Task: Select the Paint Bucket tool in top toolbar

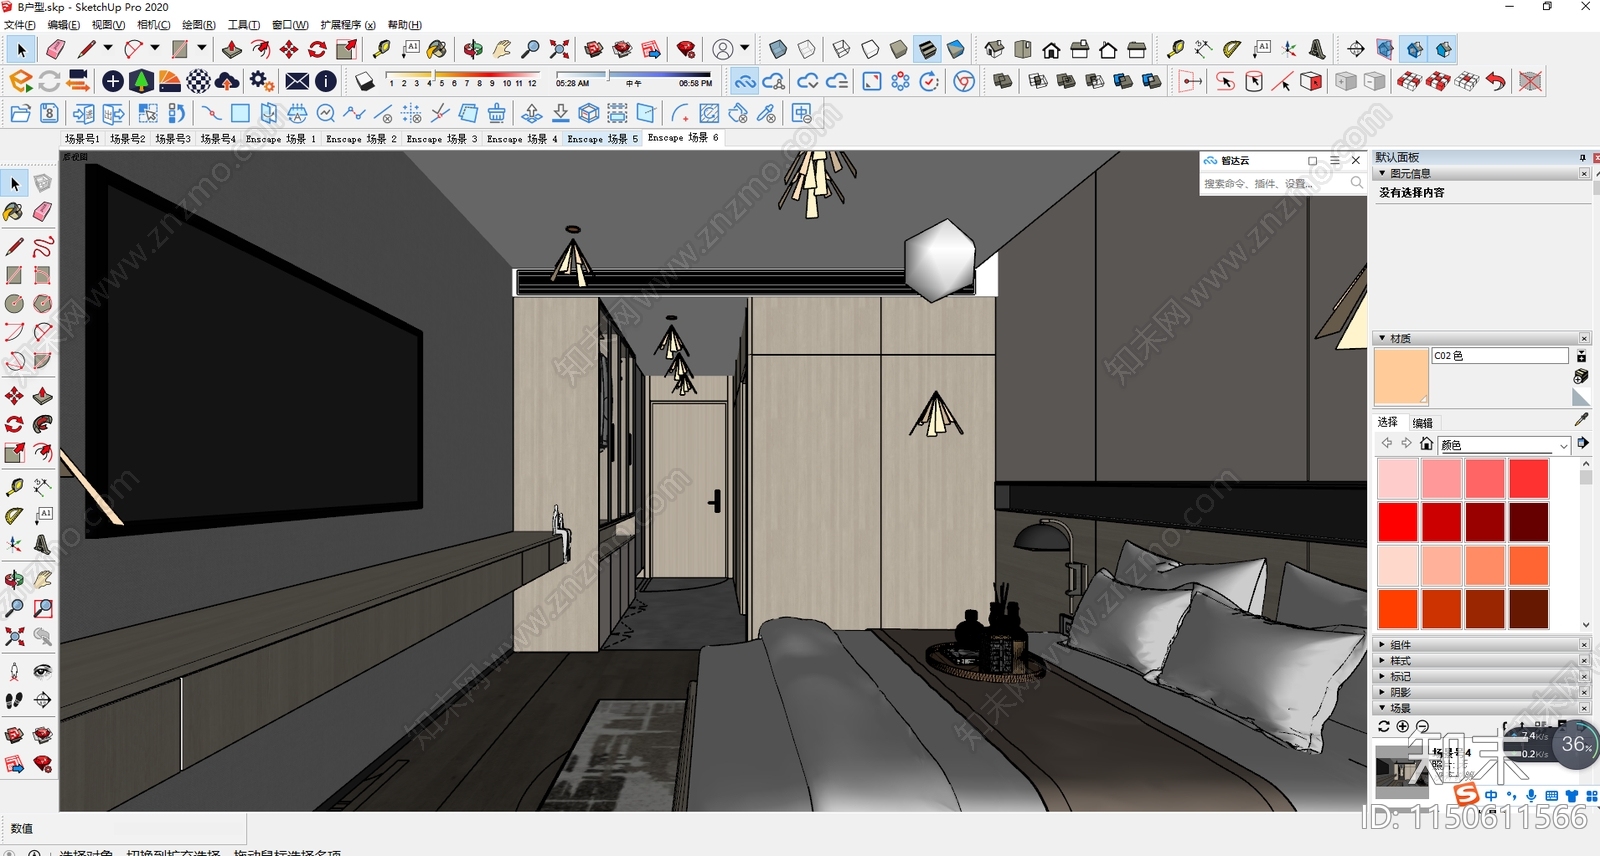Action: pos(437,49)
